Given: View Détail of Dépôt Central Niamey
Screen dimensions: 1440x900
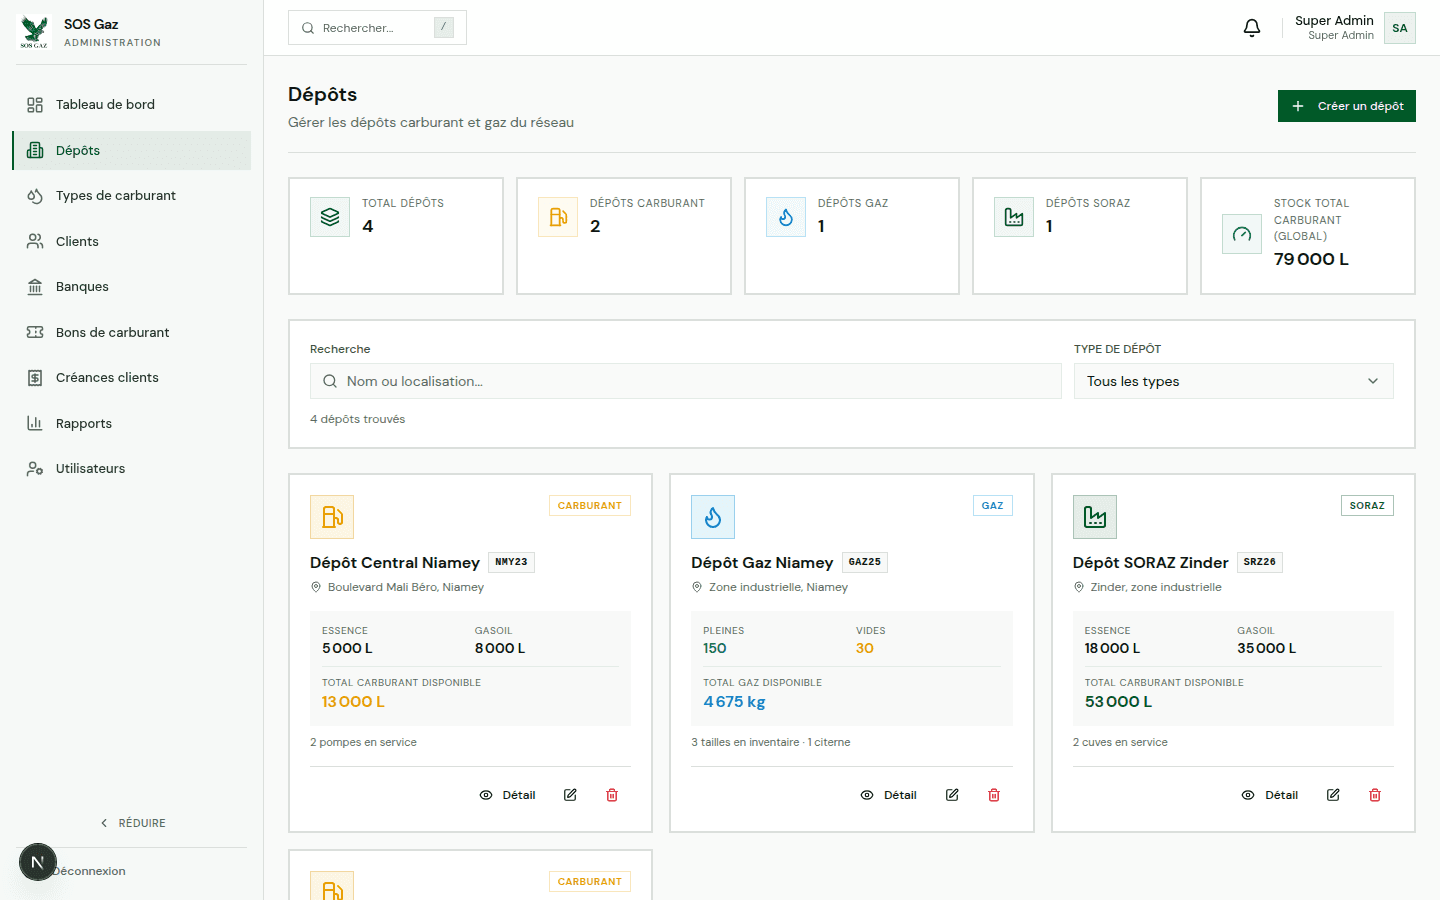Looking at the screenshot, I should click(x=508, y=795).
